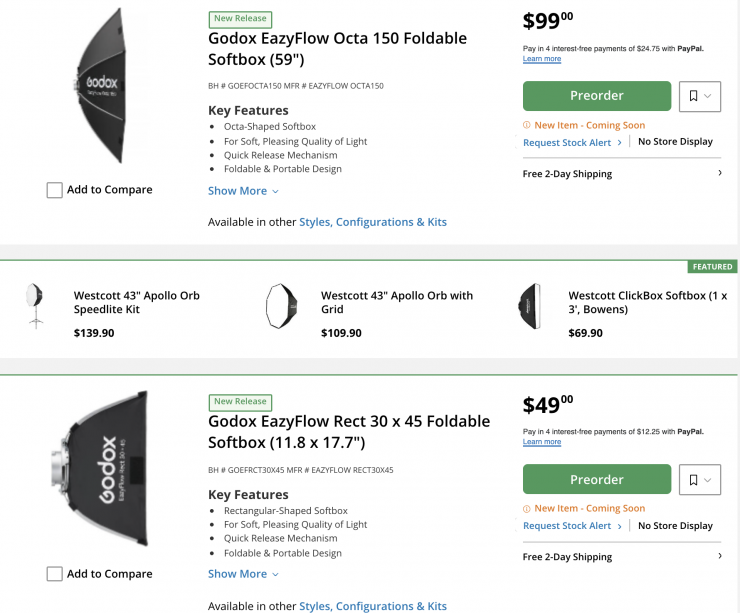This screenshot has height=613, width=740.
Task: Click the Westcott Apollo Orb with Grid image
Action: pos(282,305)
